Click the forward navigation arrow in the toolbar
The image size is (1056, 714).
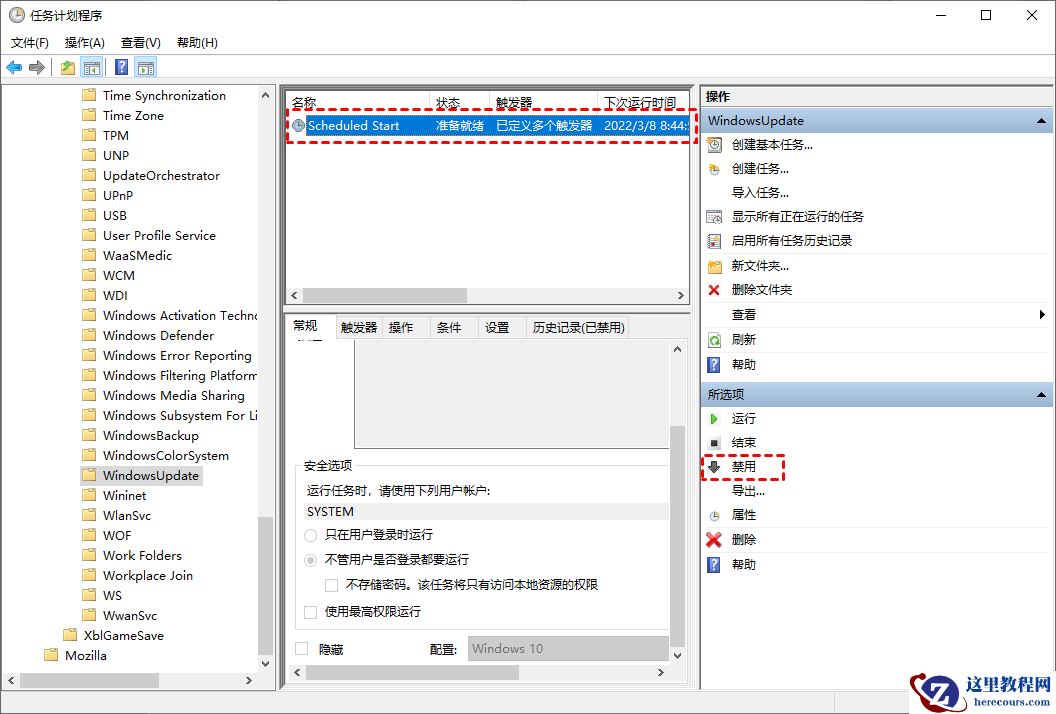click(x=36, y=67)
